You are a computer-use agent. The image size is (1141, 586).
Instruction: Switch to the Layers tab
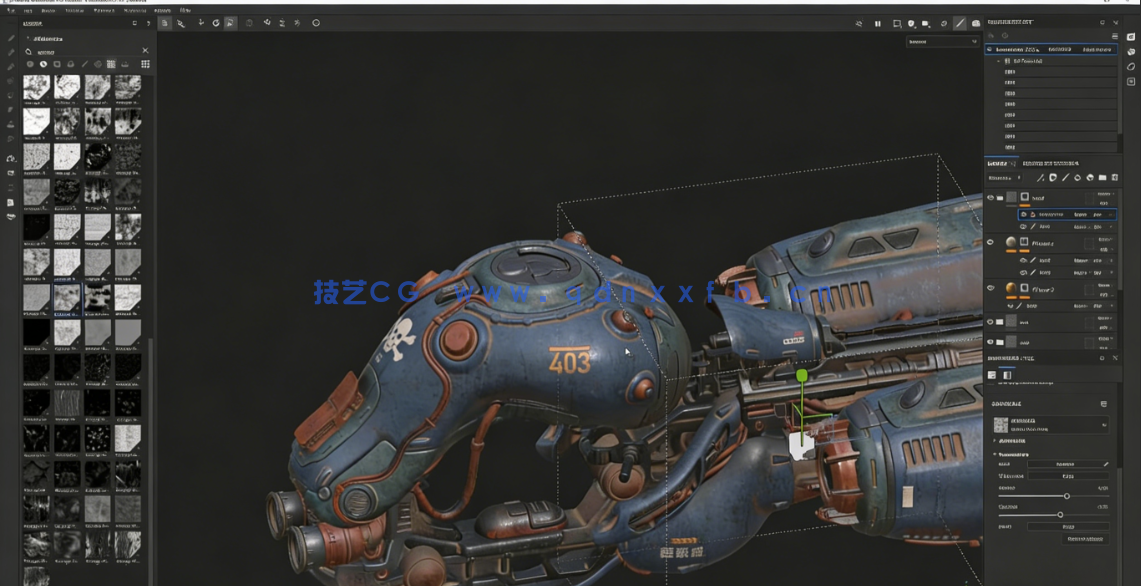(998, 162)
